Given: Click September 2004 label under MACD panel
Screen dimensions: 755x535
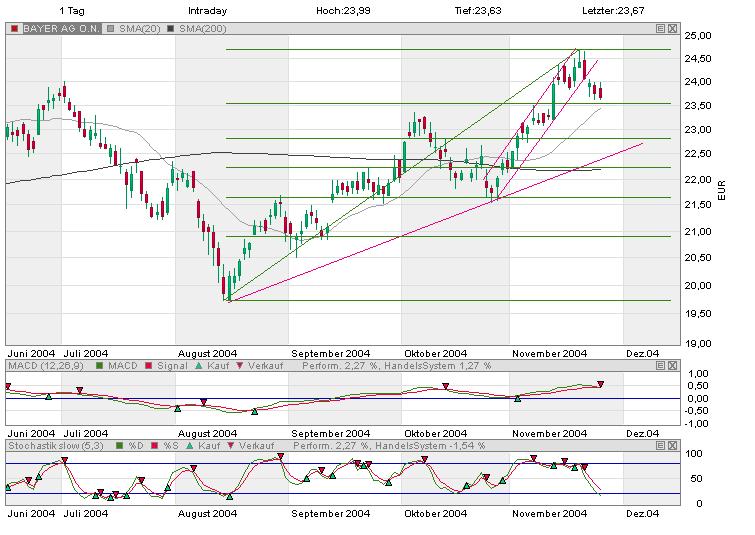Looking at the screenshot, I should [x=330, y=433].
